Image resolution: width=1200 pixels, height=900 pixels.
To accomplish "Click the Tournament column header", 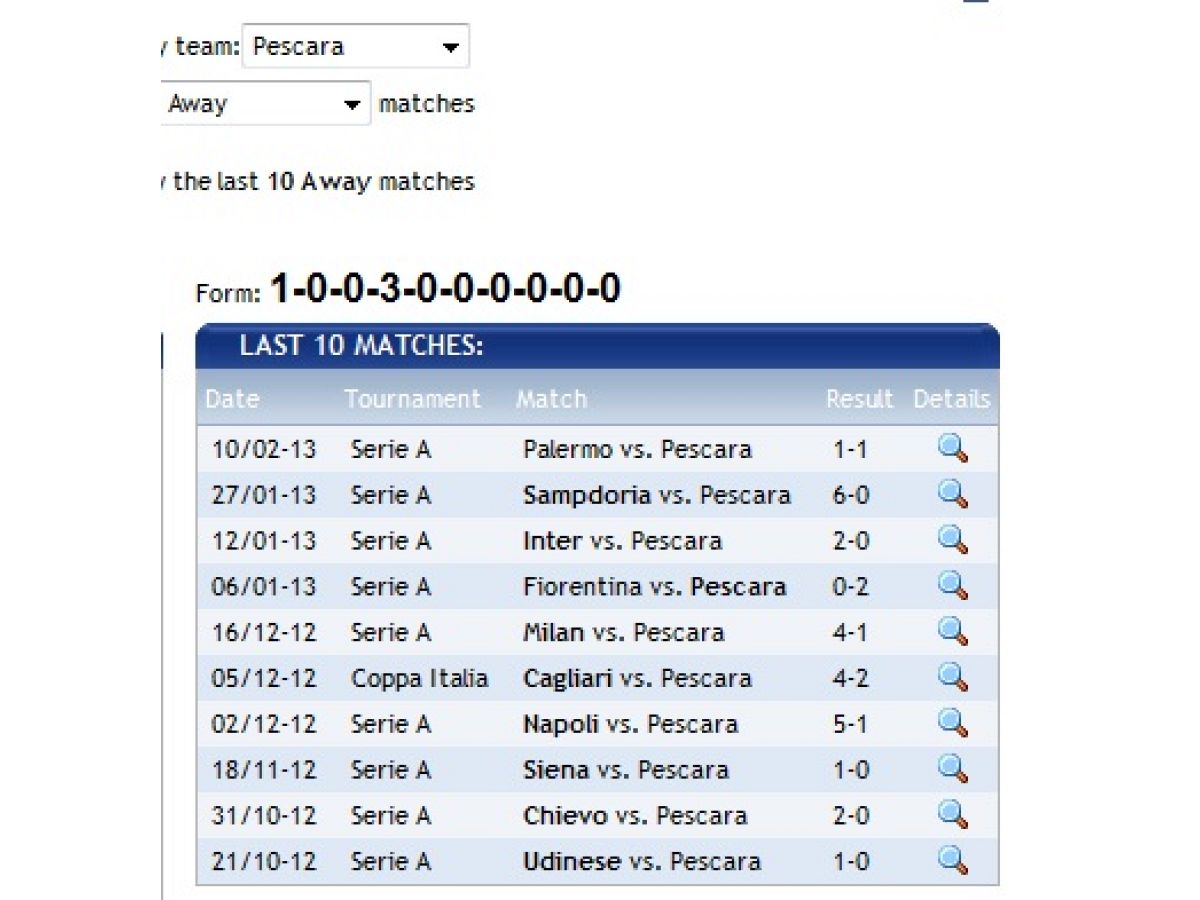I will 412,399.
